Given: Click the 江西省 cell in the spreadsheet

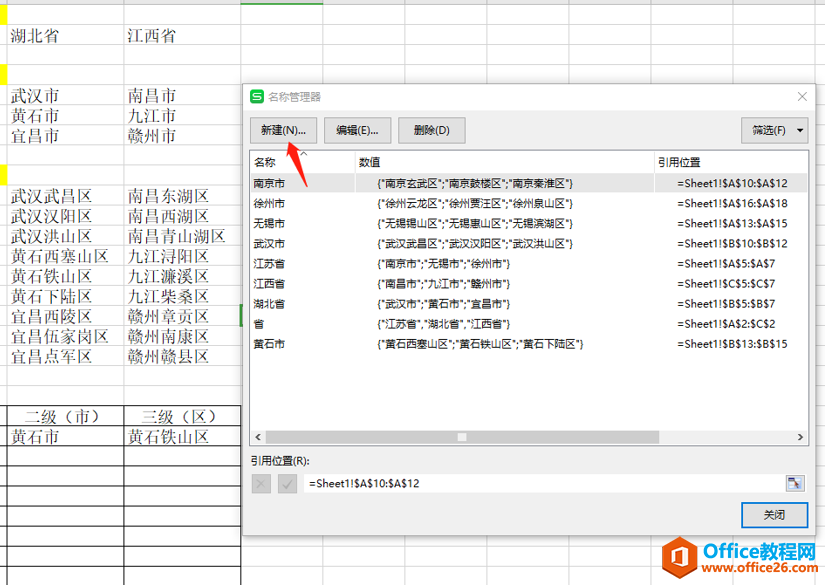Looking at the screenshot, I should [182, 35].
